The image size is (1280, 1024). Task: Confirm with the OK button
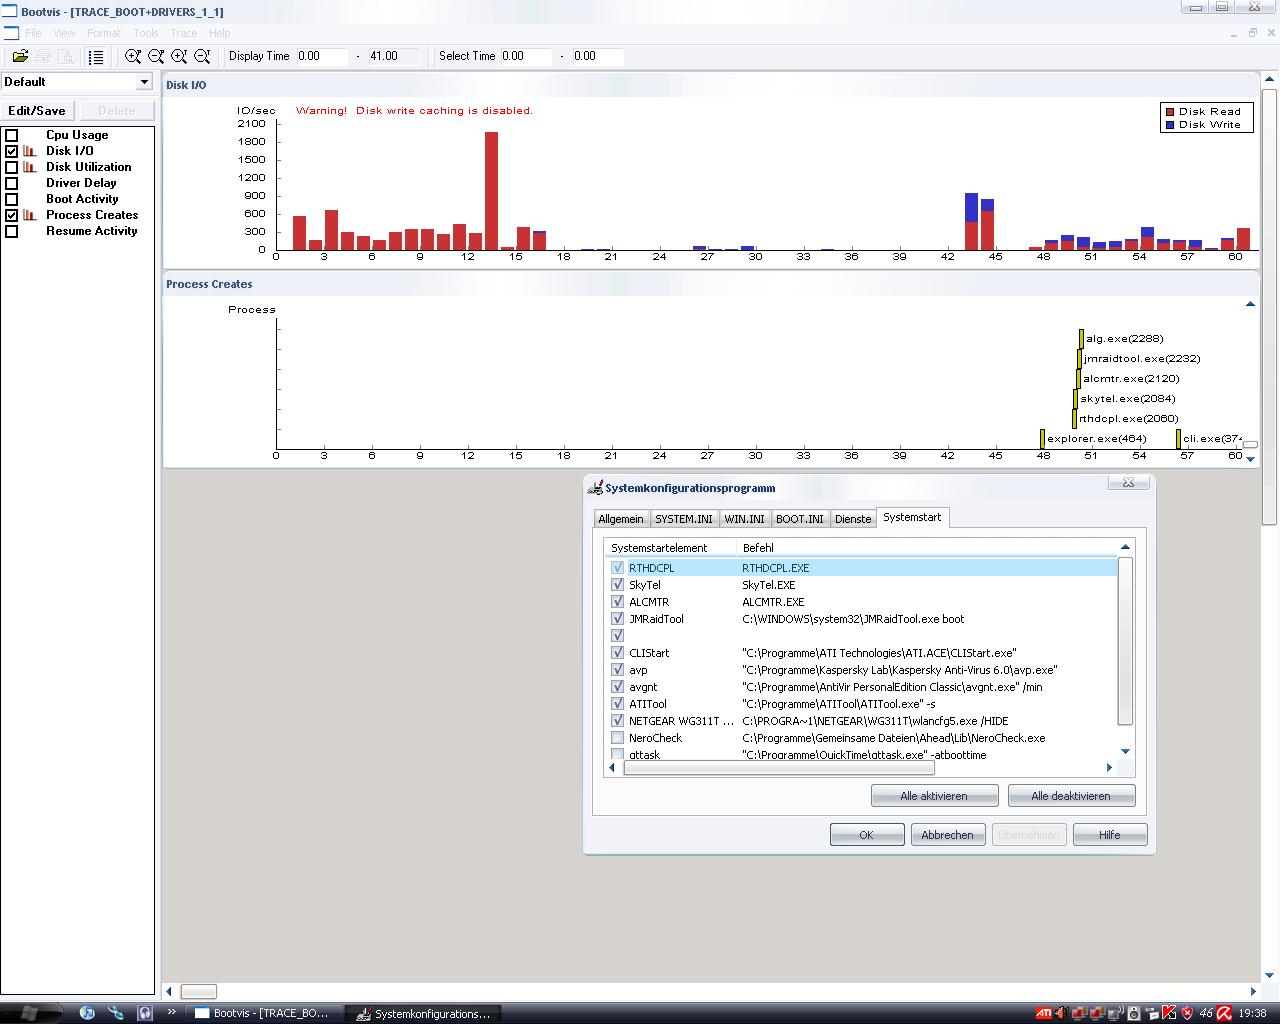click(x=867, y=835)
